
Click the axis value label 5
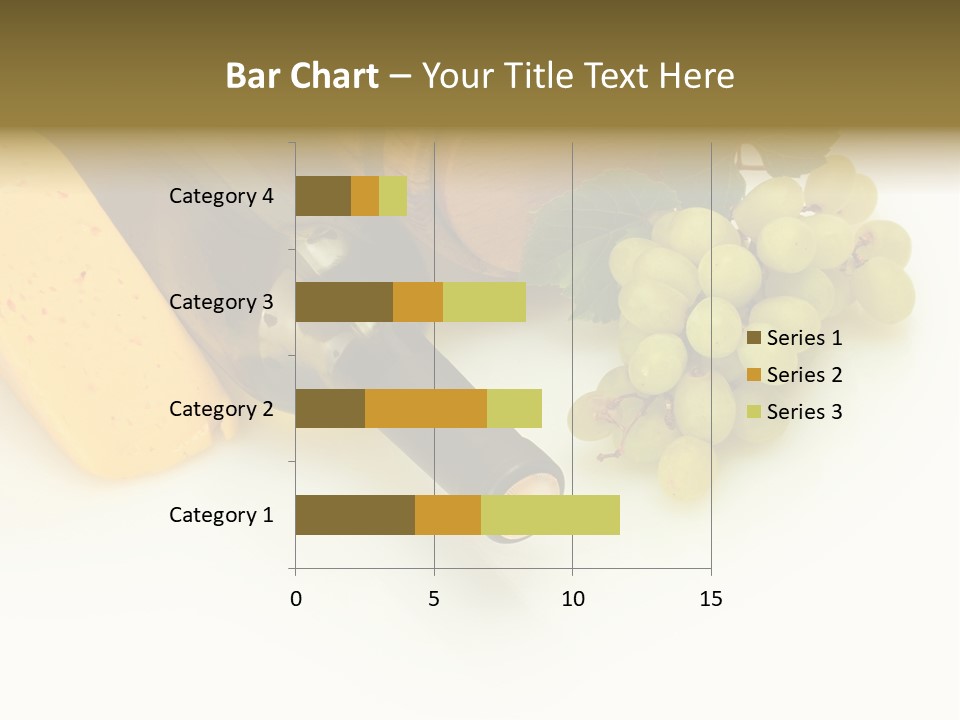point(434,599)
